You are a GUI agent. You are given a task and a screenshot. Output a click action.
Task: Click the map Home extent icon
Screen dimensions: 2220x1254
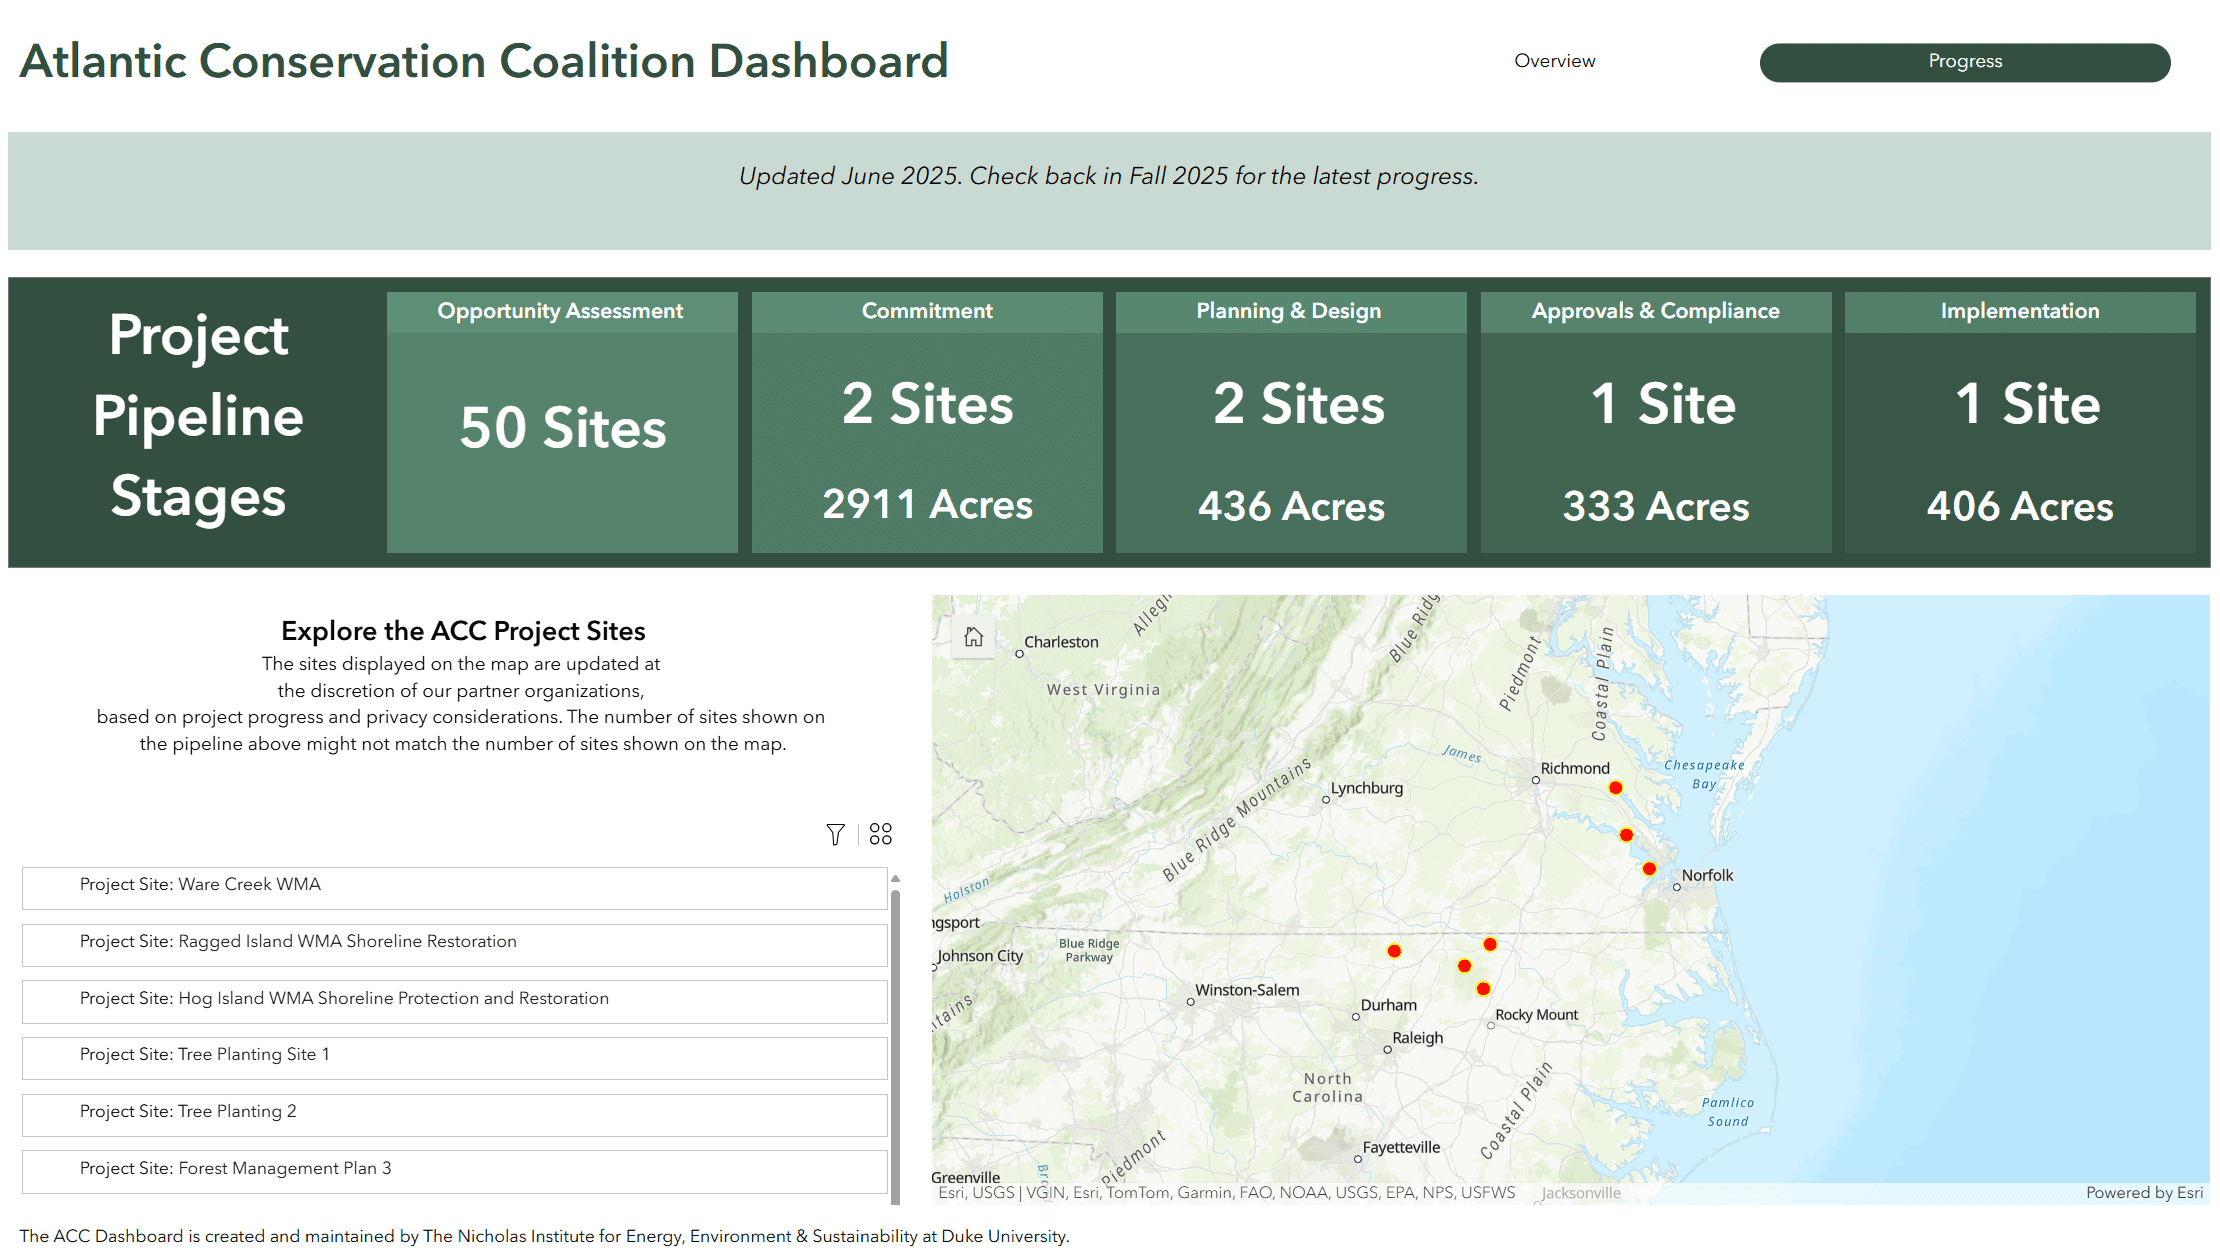[x=973, y=637]
